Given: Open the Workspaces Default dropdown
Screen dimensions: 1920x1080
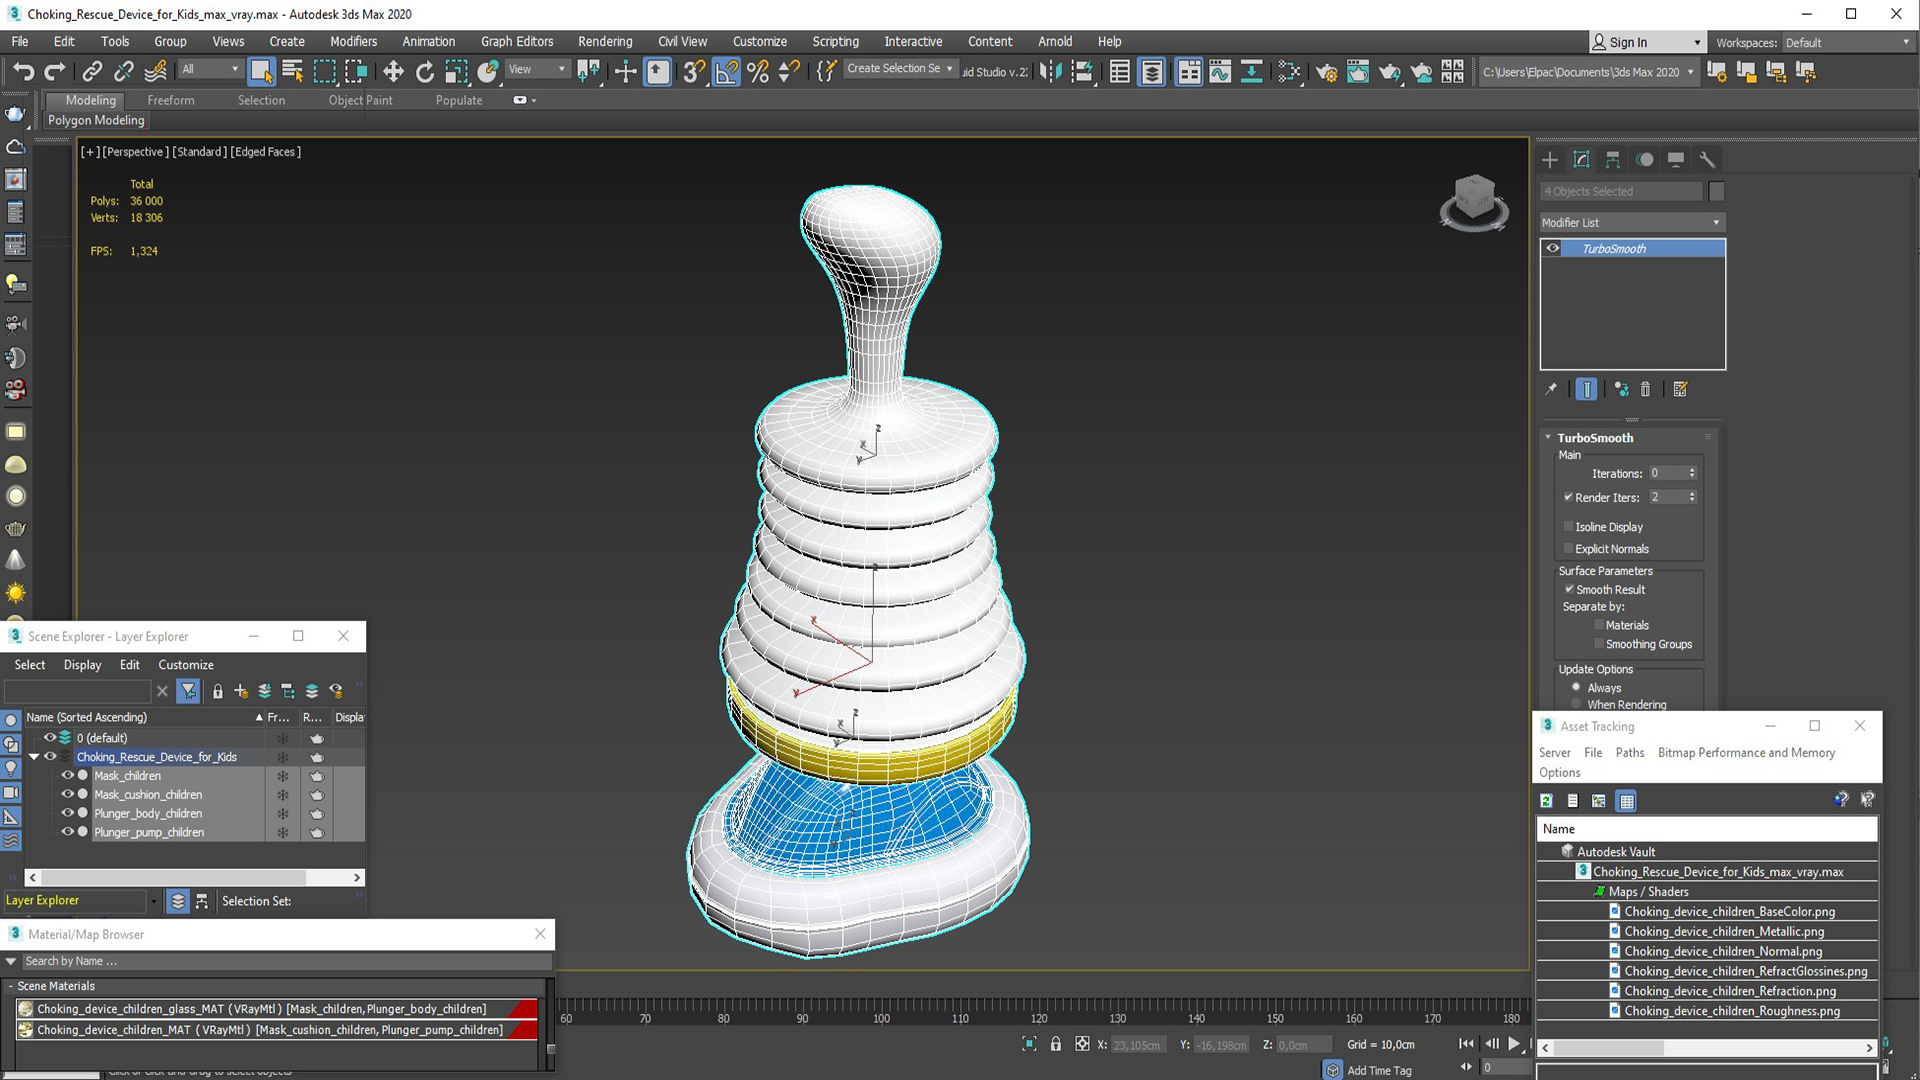Looking at the screenshot, I should click(1848, 43).
